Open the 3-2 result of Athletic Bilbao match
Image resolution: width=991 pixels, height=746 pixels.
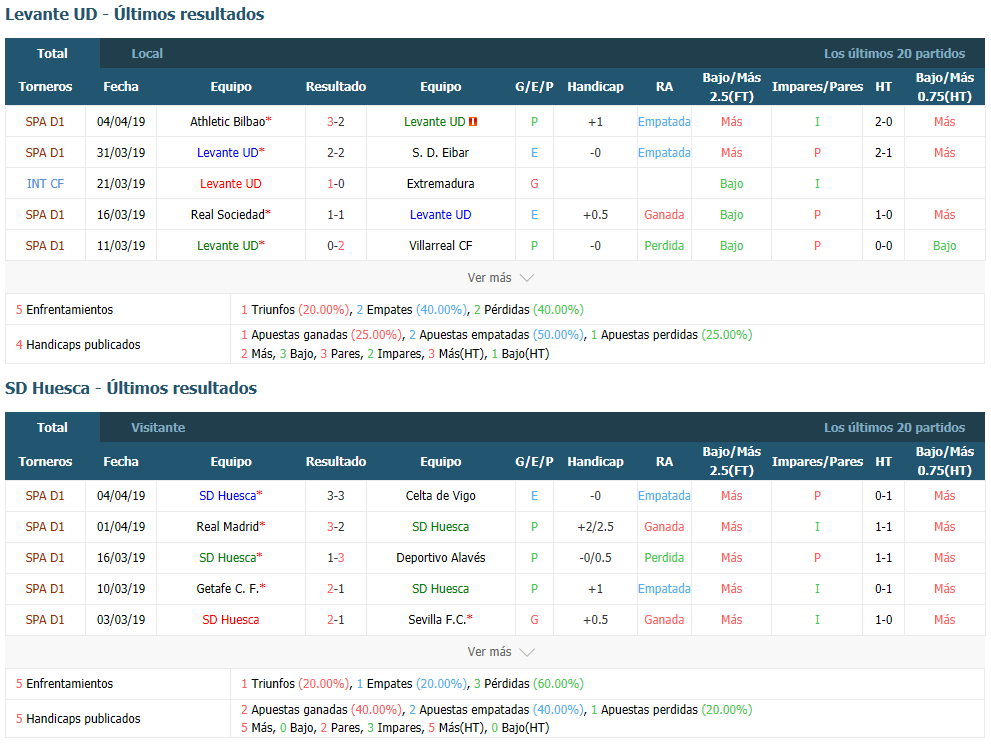click(x=336, y=122)
